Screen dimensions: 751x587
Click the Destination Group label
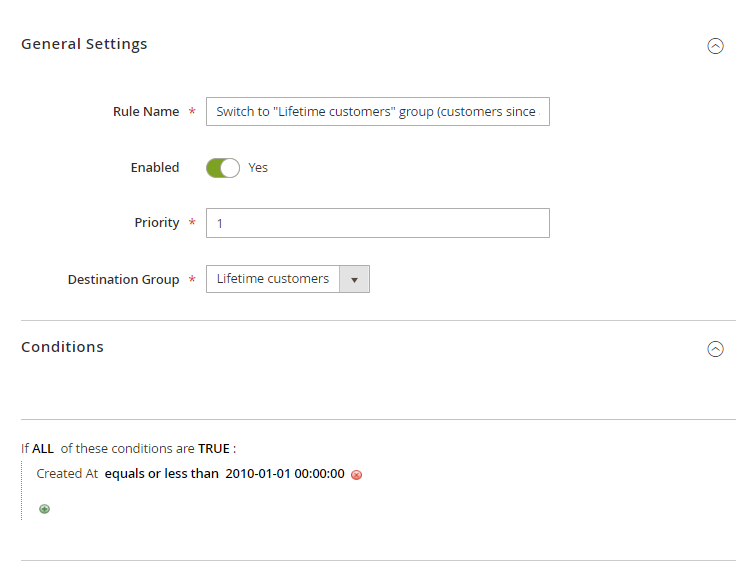click(x=123, y=280)
